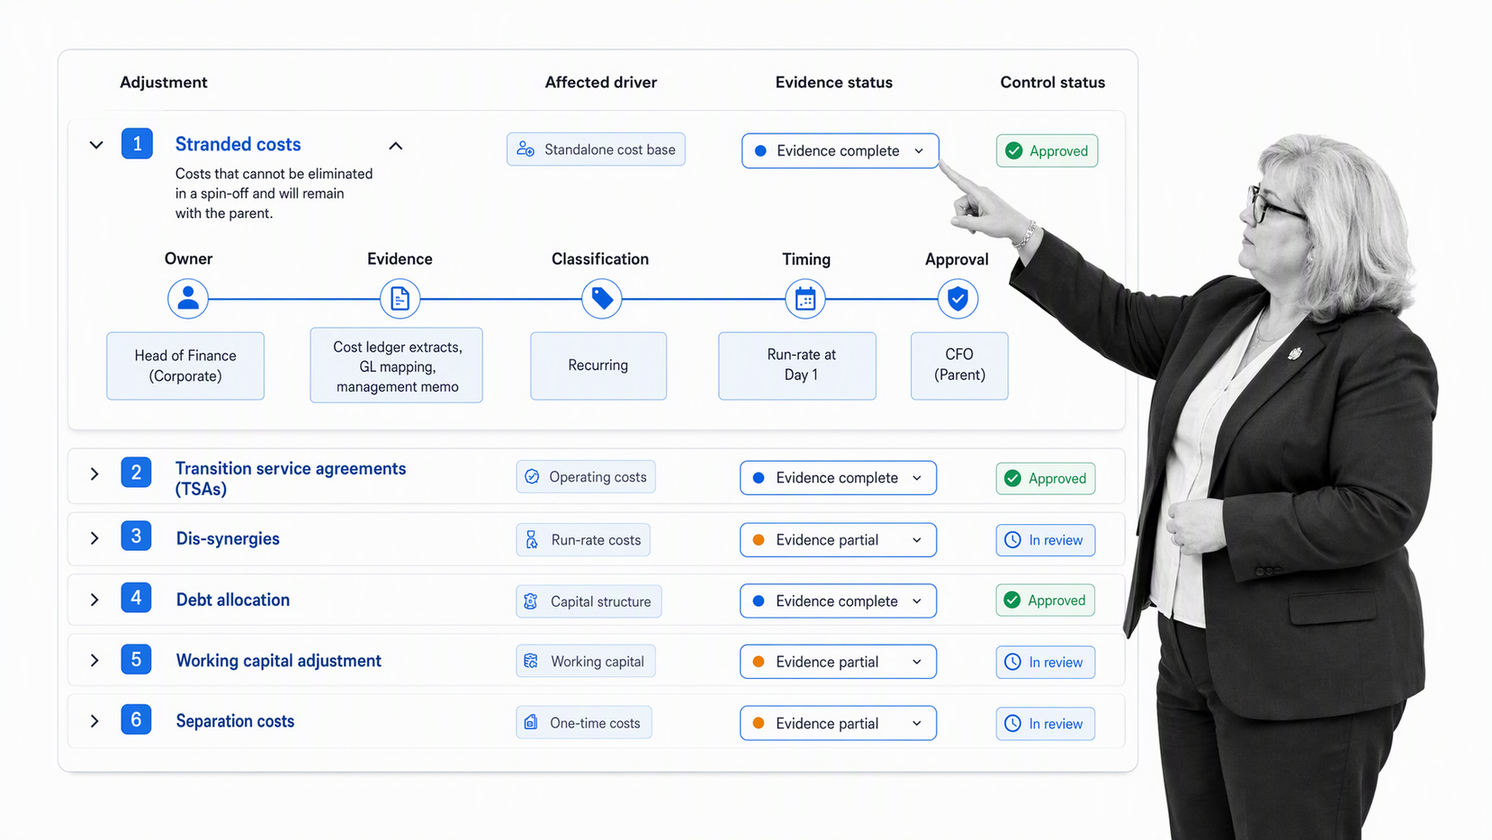Expand the Dis-synergies row
1492x840 pixels.
tap(94, 538)
